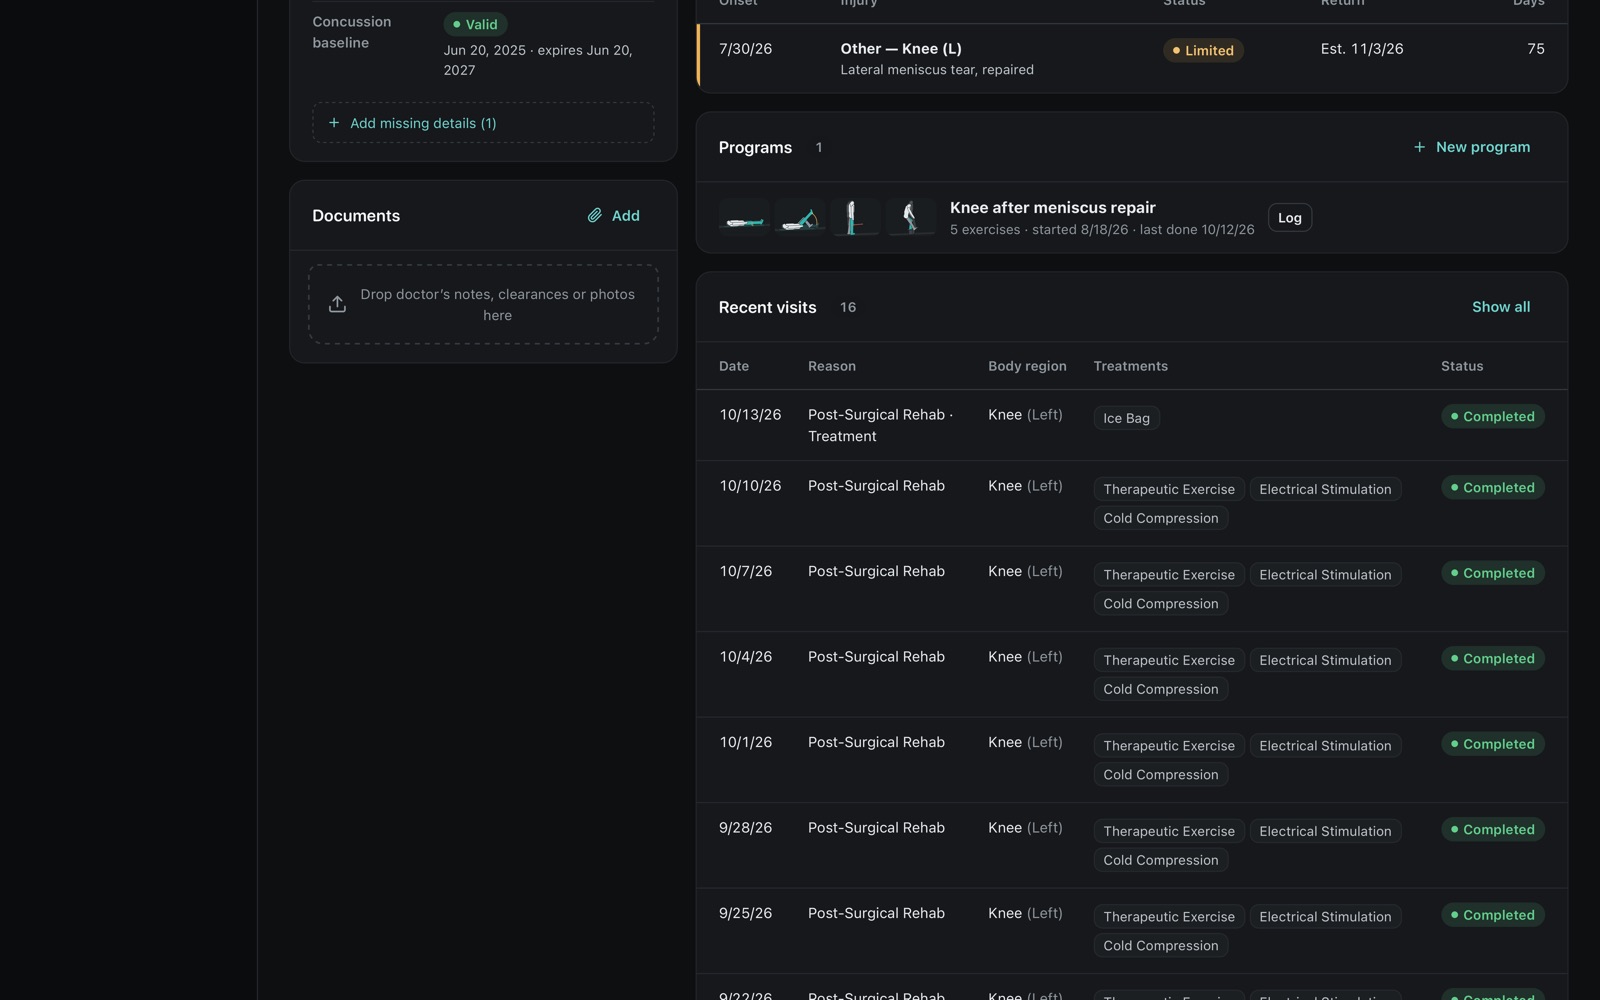Click the paperclip icon beside Add
The width and height of the screenshot is (1600, 1000).
click(x=594, y=215)
